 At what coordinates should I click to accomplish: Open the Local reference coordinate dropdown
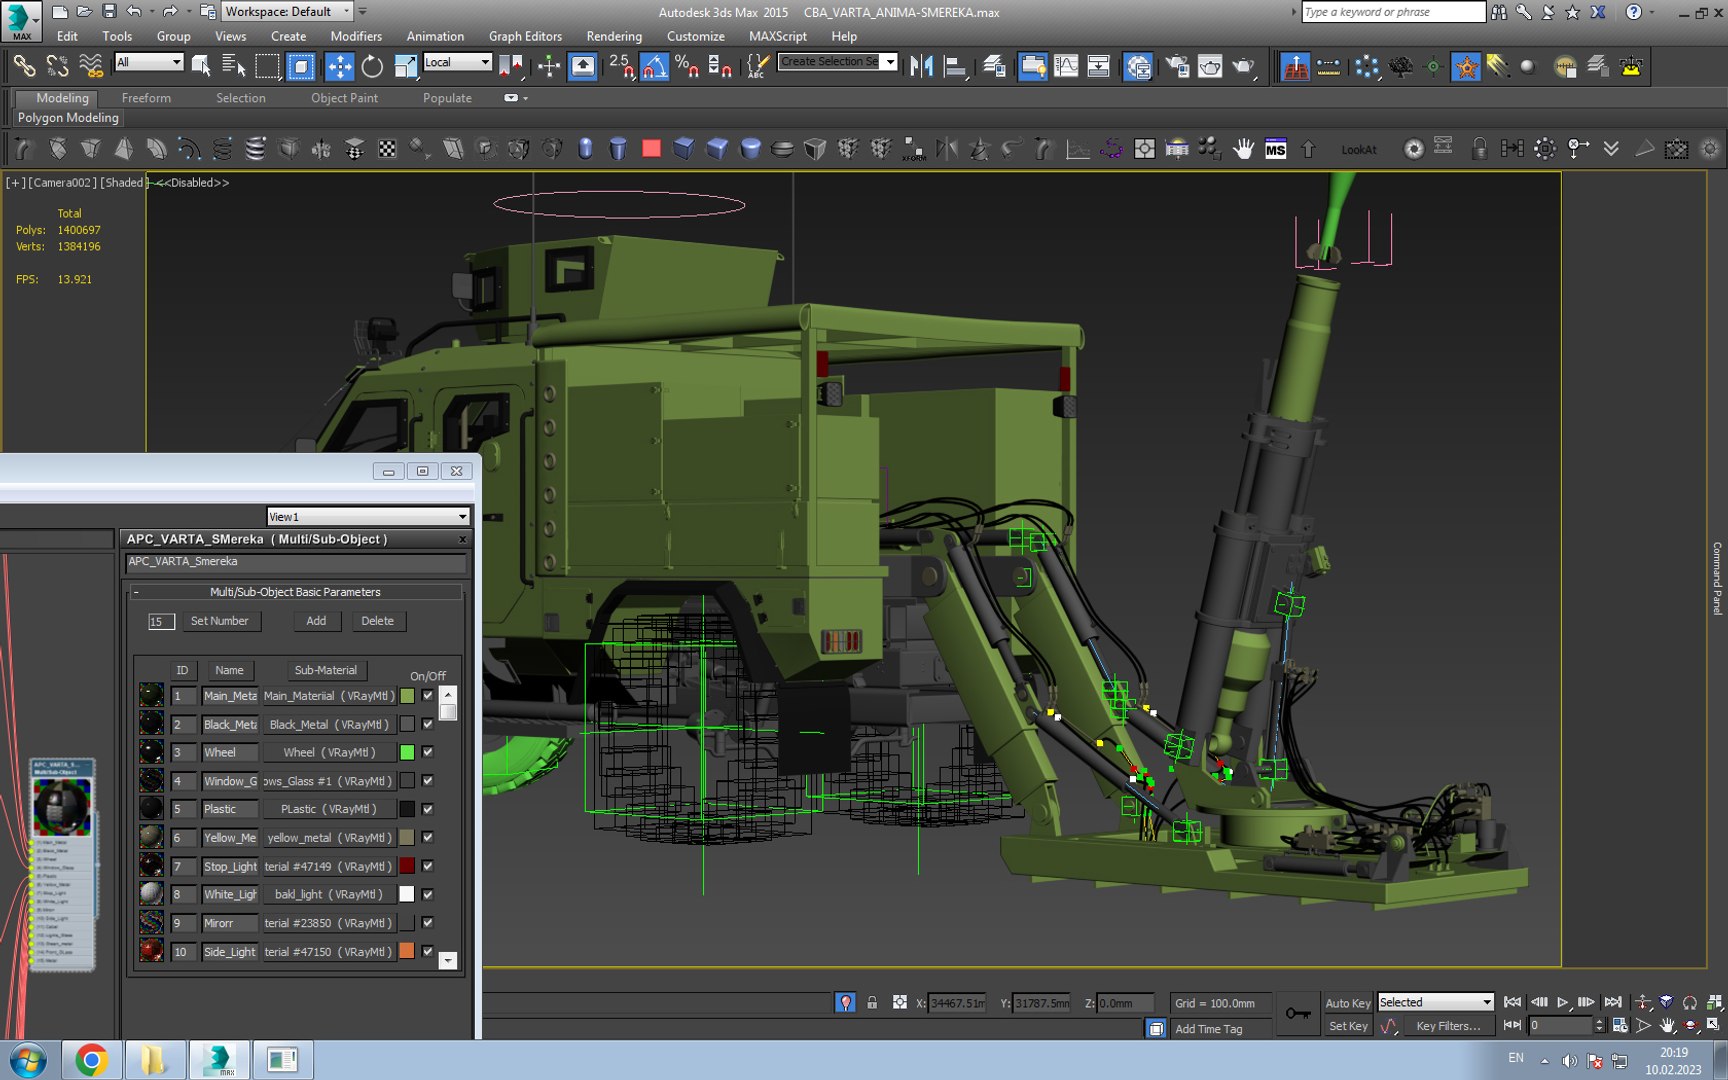pos(457,62)
